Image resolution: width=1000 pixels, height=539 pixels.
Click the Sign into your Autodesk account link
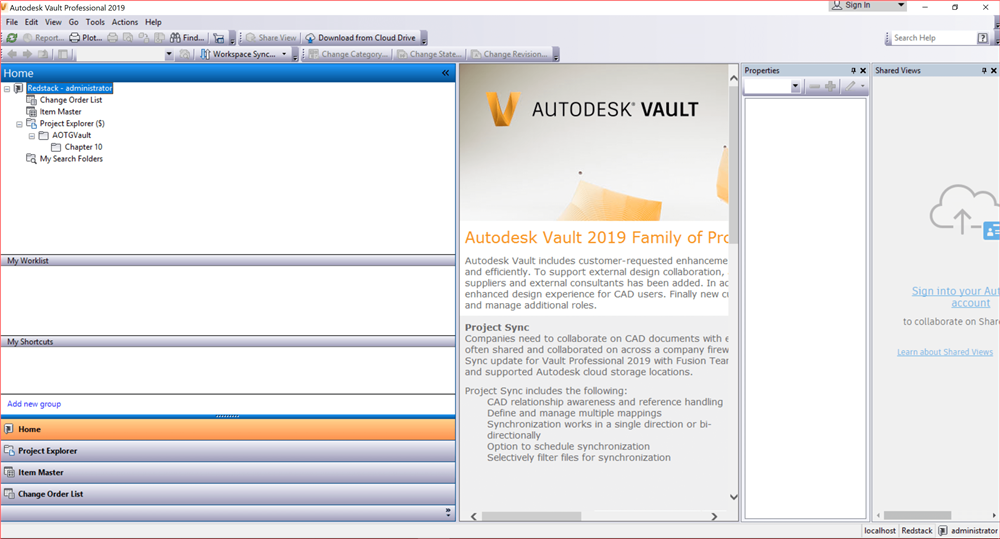pos(955,297)
